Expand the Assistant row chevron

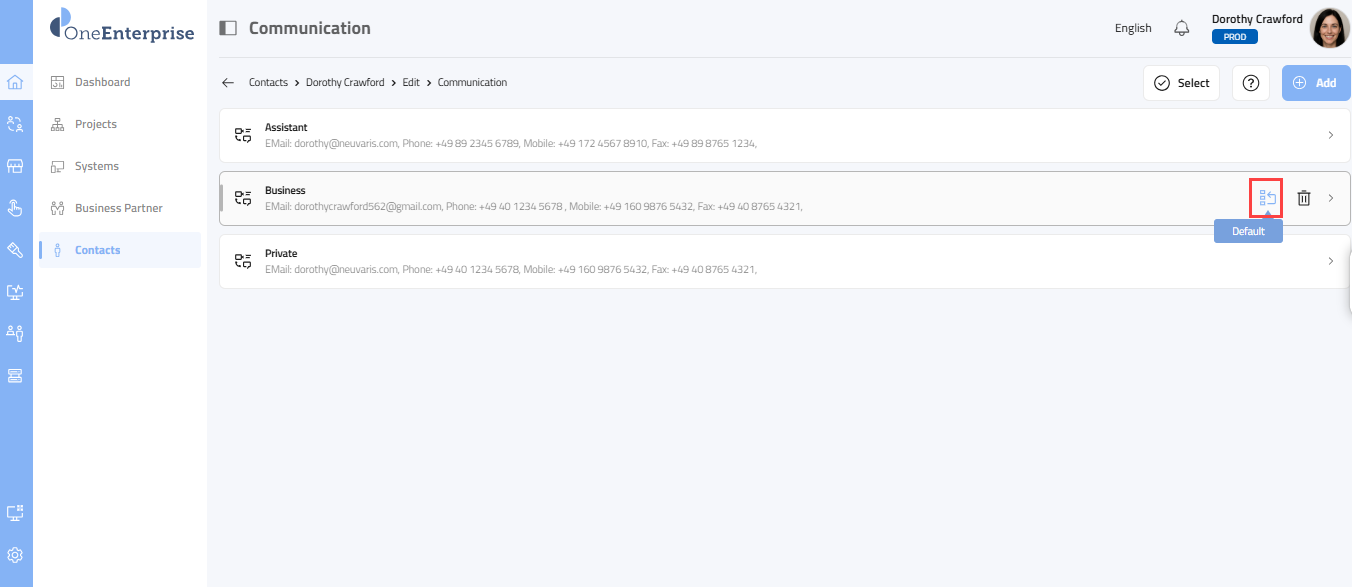click(x=1330, y=135)
